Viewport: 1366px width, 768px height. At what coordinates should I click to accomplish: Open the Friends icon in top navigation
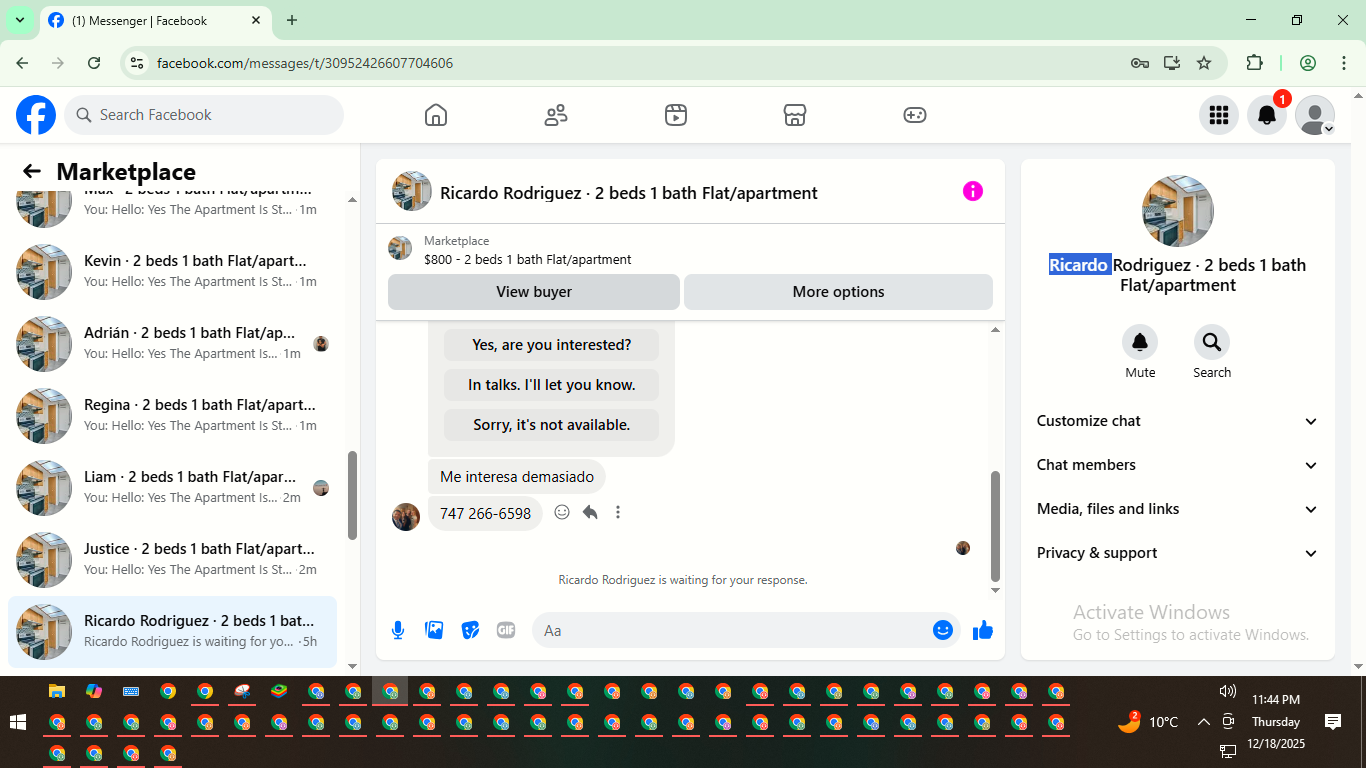click(x=556, y=115)
